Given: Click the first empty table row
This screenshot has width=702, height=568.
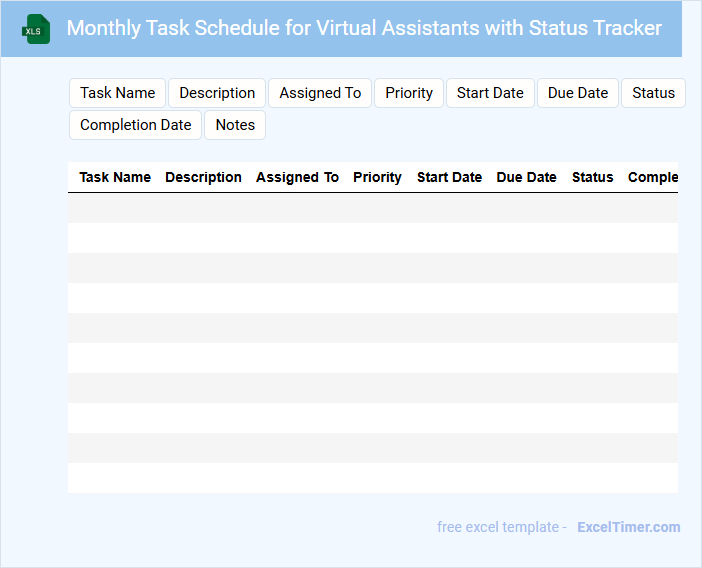Looking at the screenshot, I should 372,208.
